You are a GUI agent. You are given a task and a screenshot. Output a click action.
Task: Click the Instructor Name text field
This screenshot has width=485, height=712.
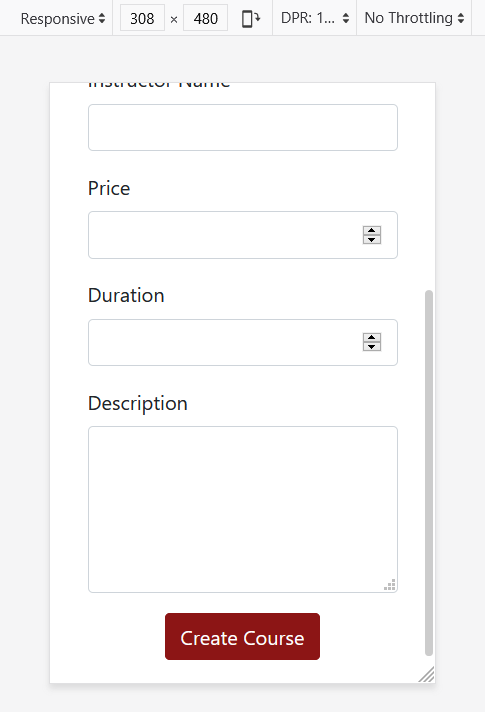click(x=243, y=128)
